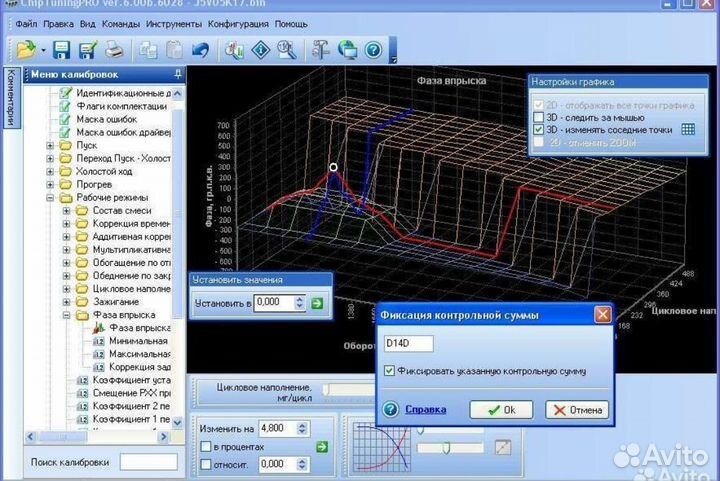Open the 'Команды' menu

pyautogui.click(x=122, y=23)
